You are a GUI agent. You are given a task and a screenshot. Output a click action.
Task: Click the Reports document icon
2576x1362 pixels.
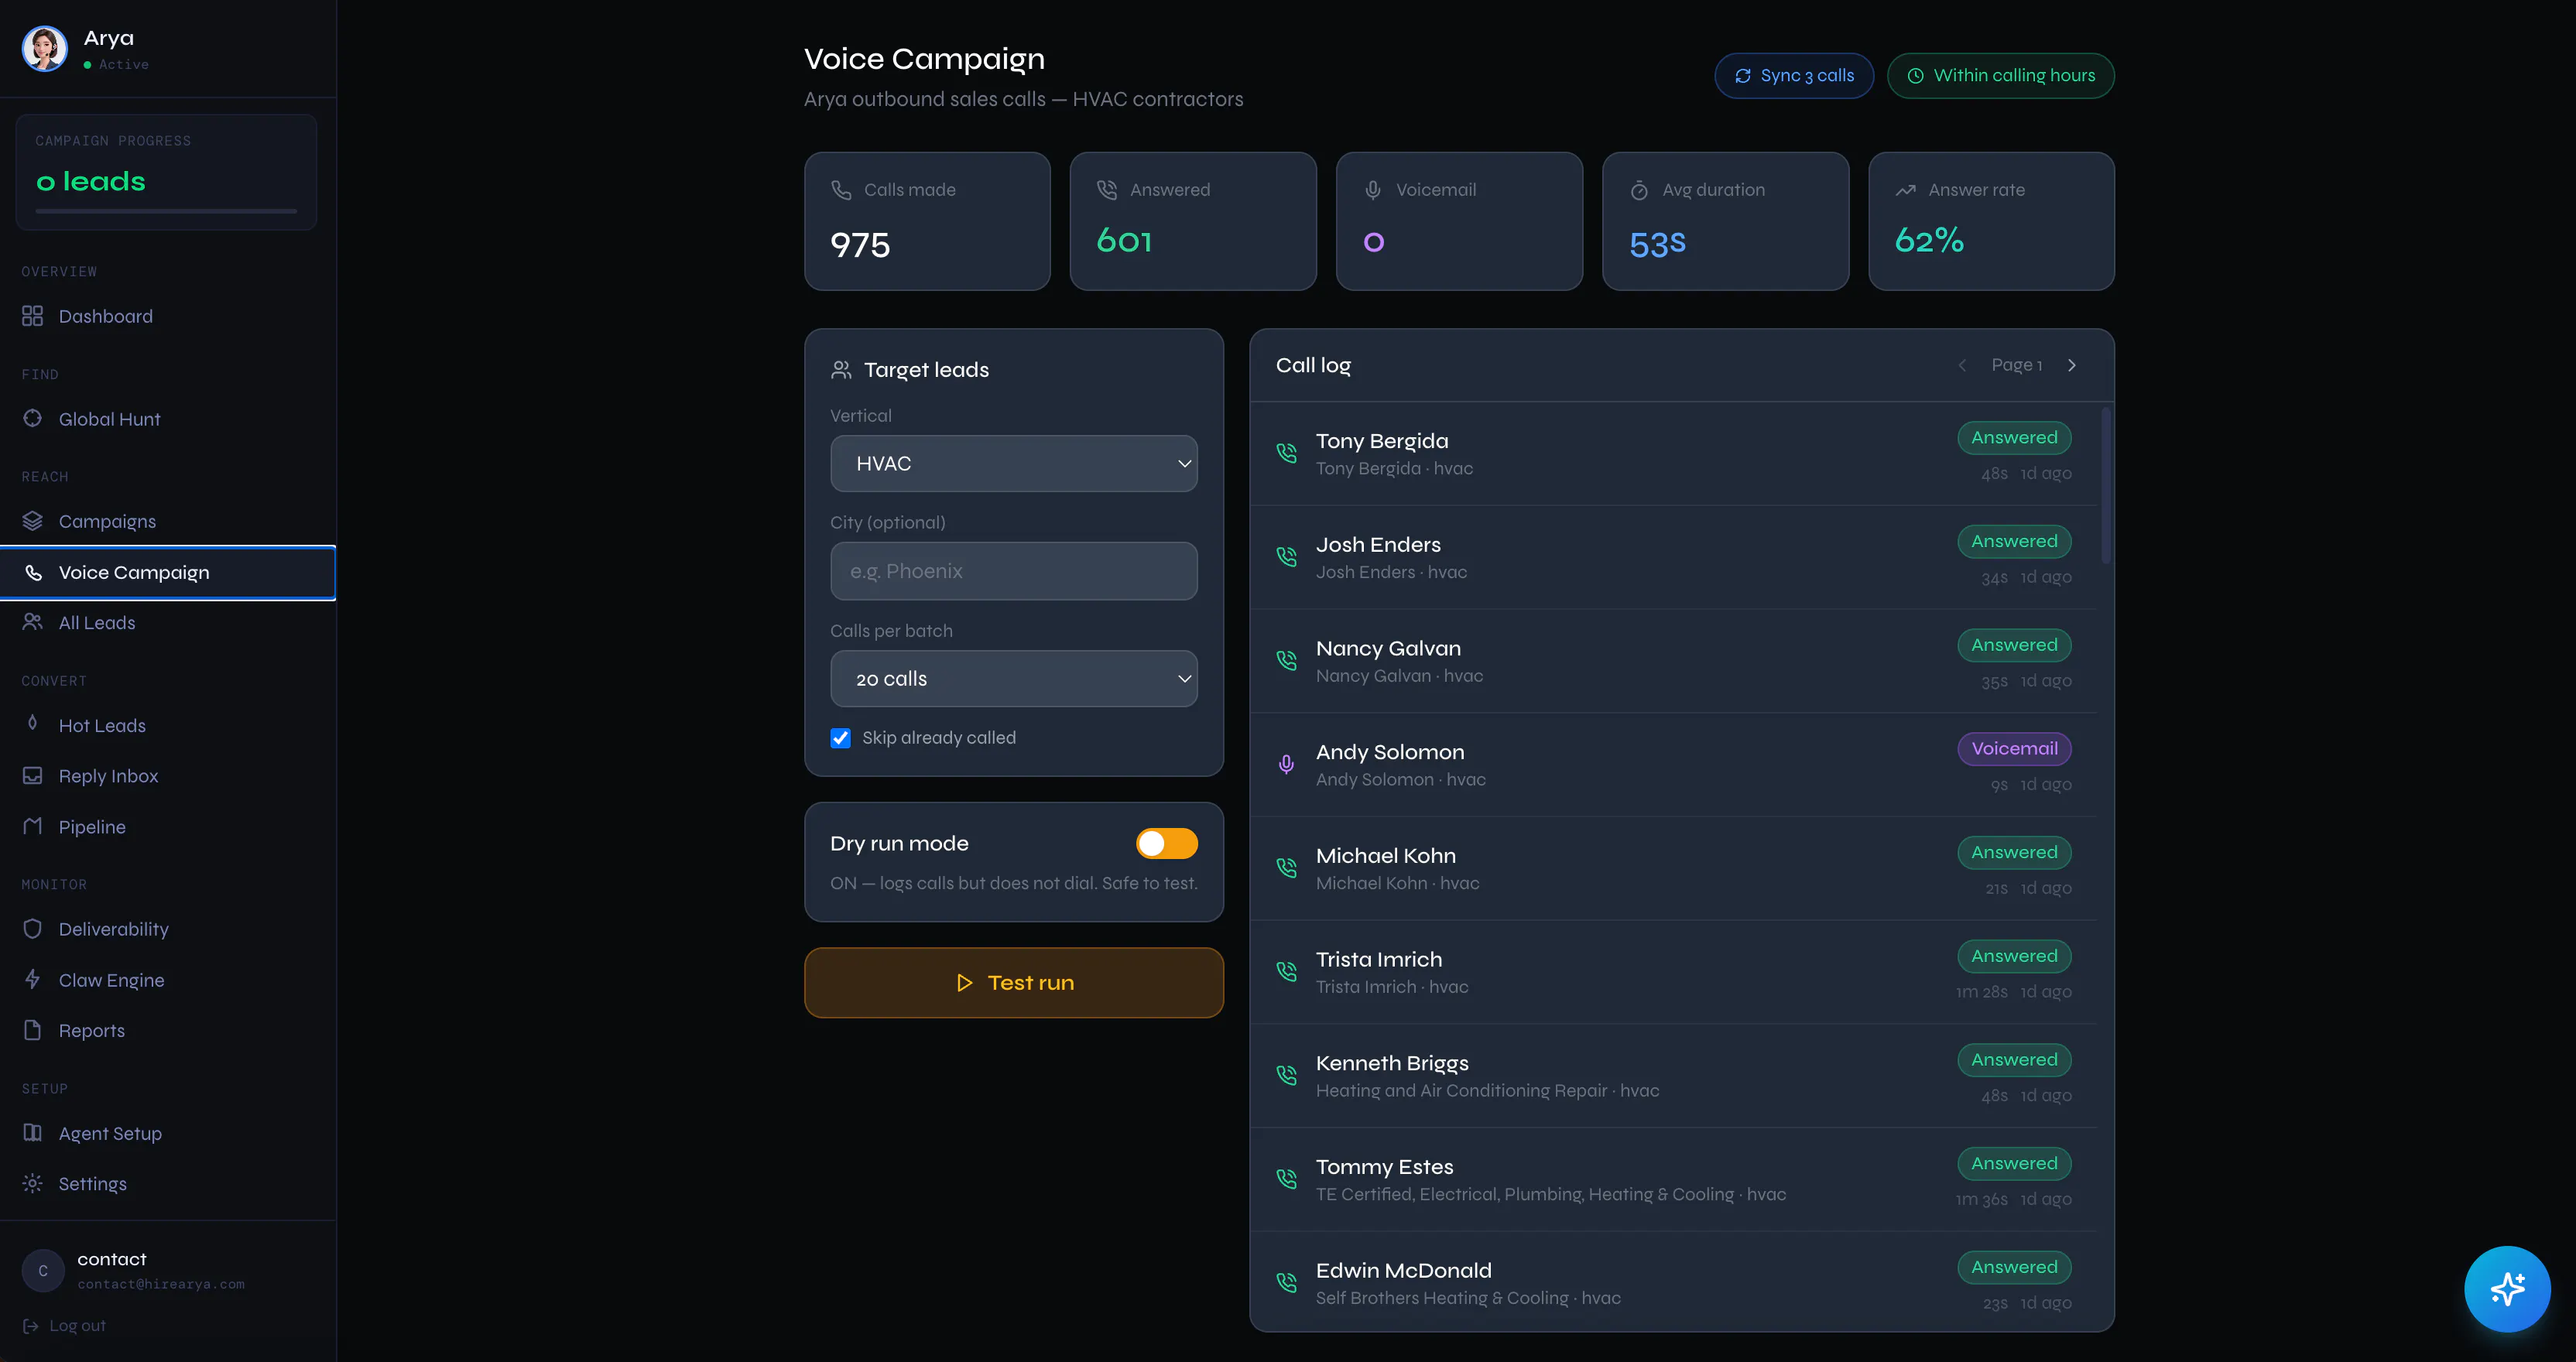(x=33, y=1030)
